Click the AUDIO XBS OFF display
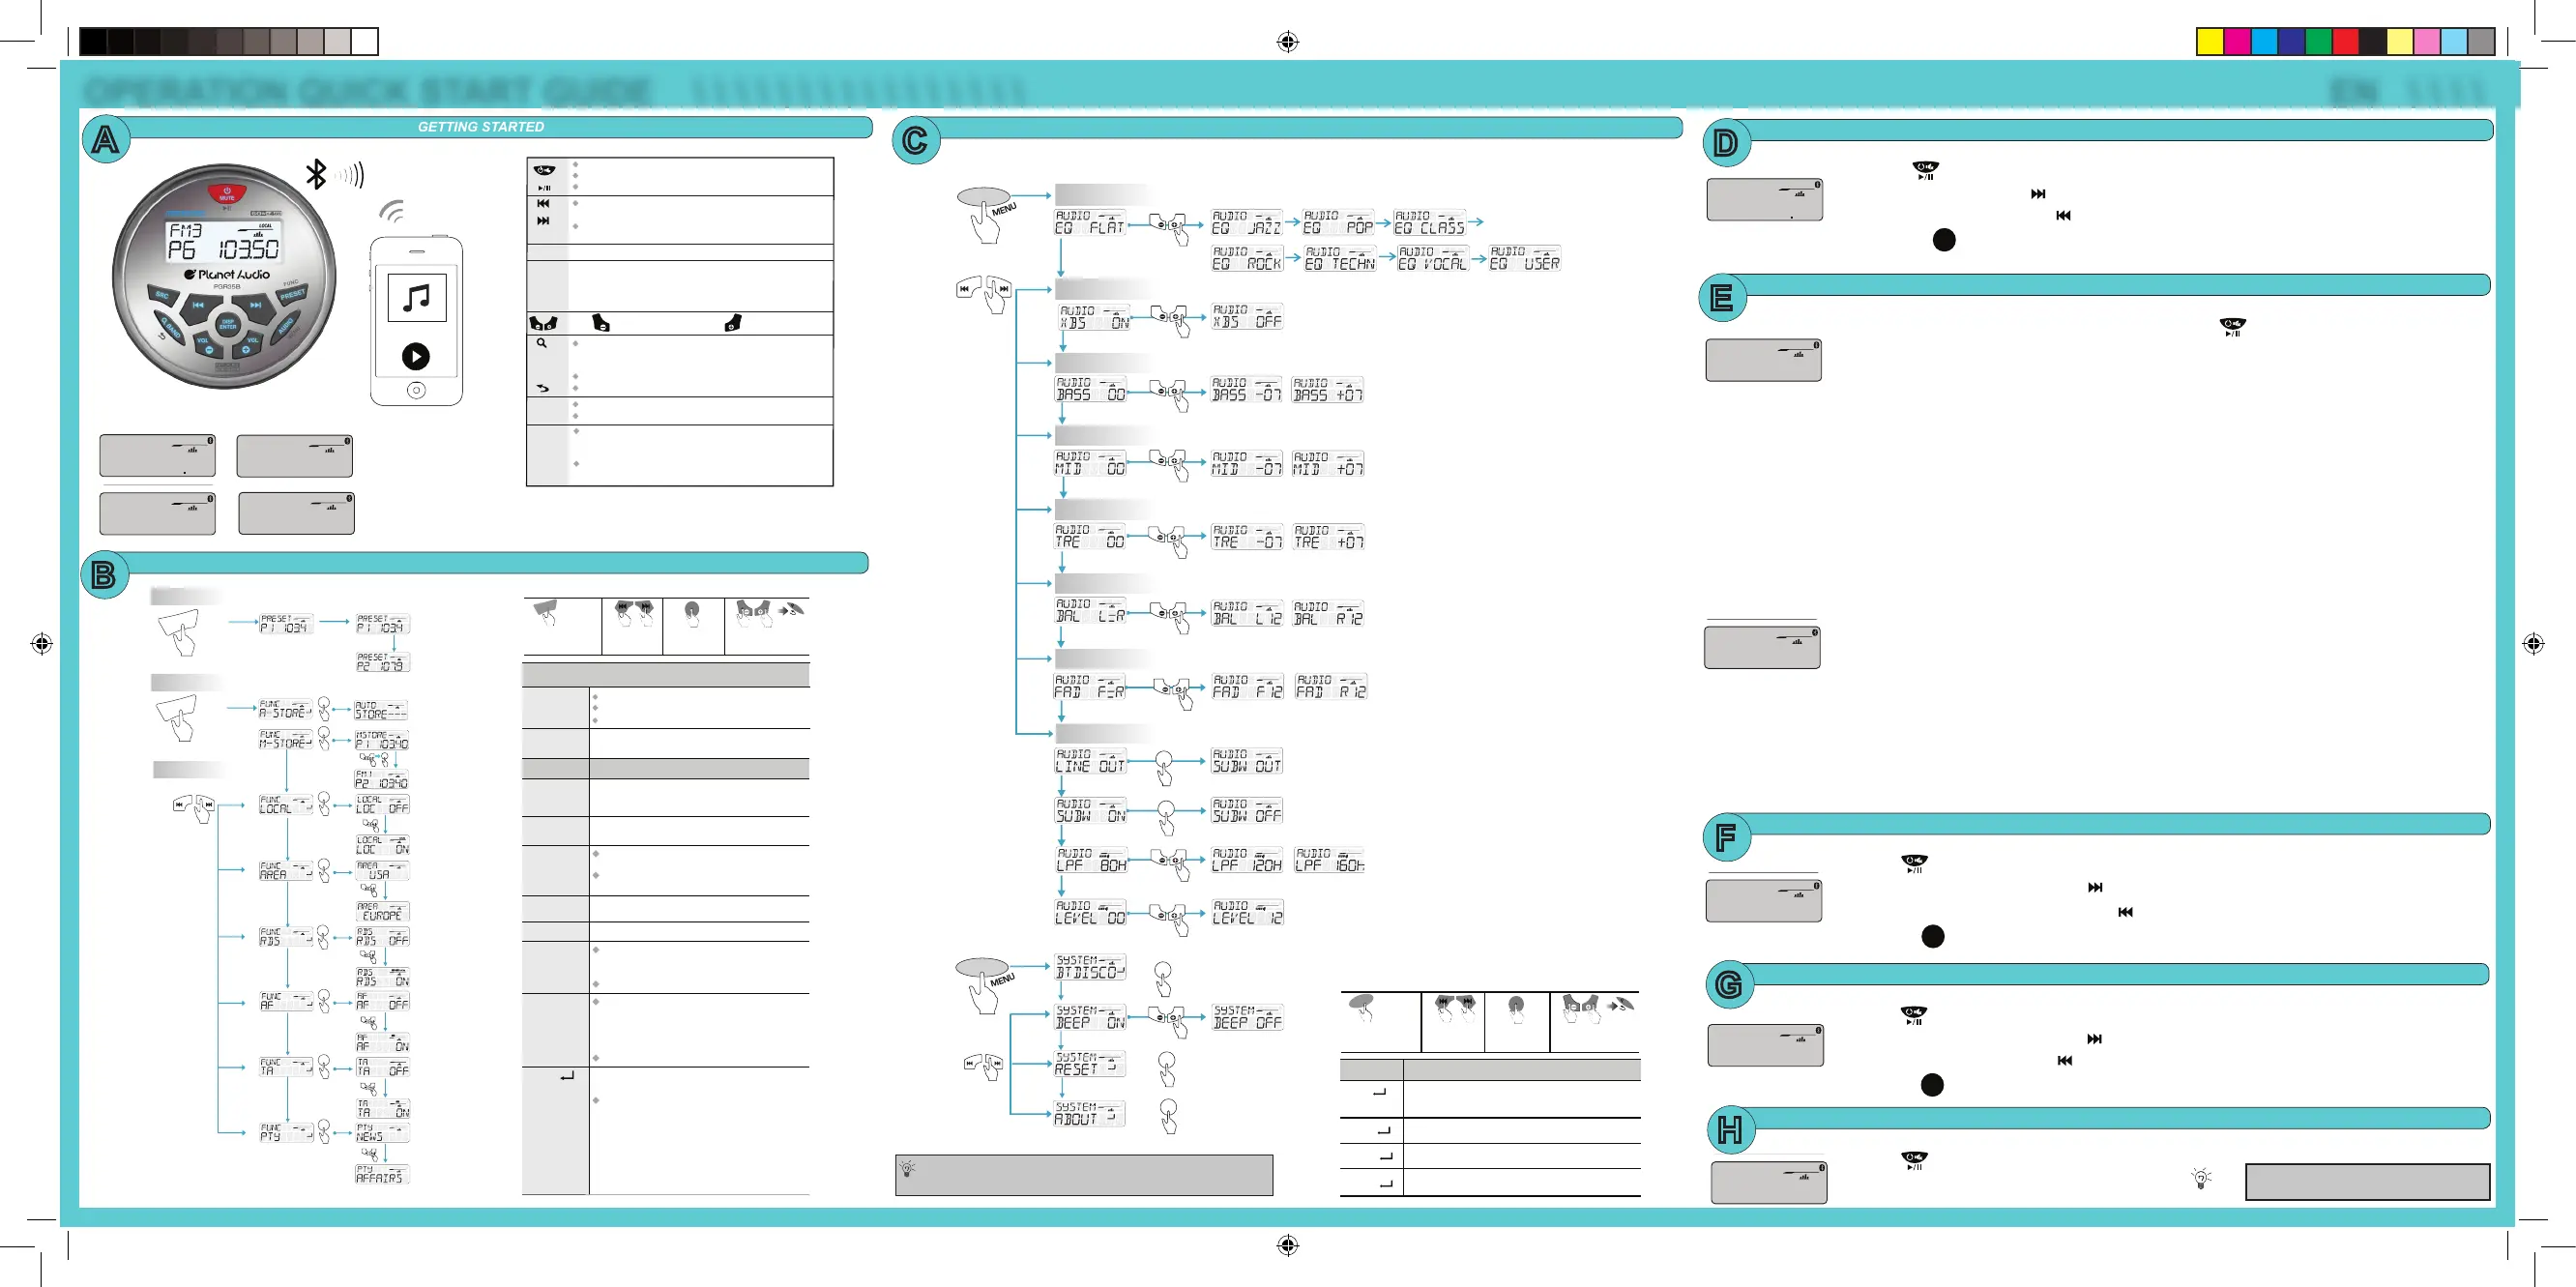Viewport: 2576px width, 1287px height. [x=1247, y=317]
